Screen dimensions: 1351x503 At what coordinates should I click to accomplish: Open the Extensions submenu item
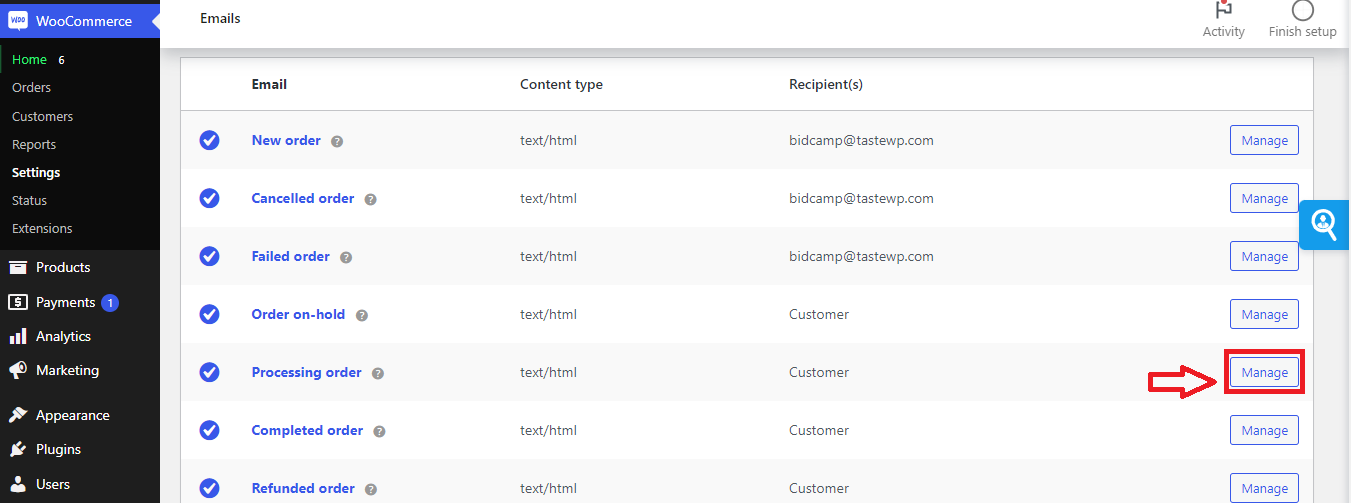pos(42,229)
